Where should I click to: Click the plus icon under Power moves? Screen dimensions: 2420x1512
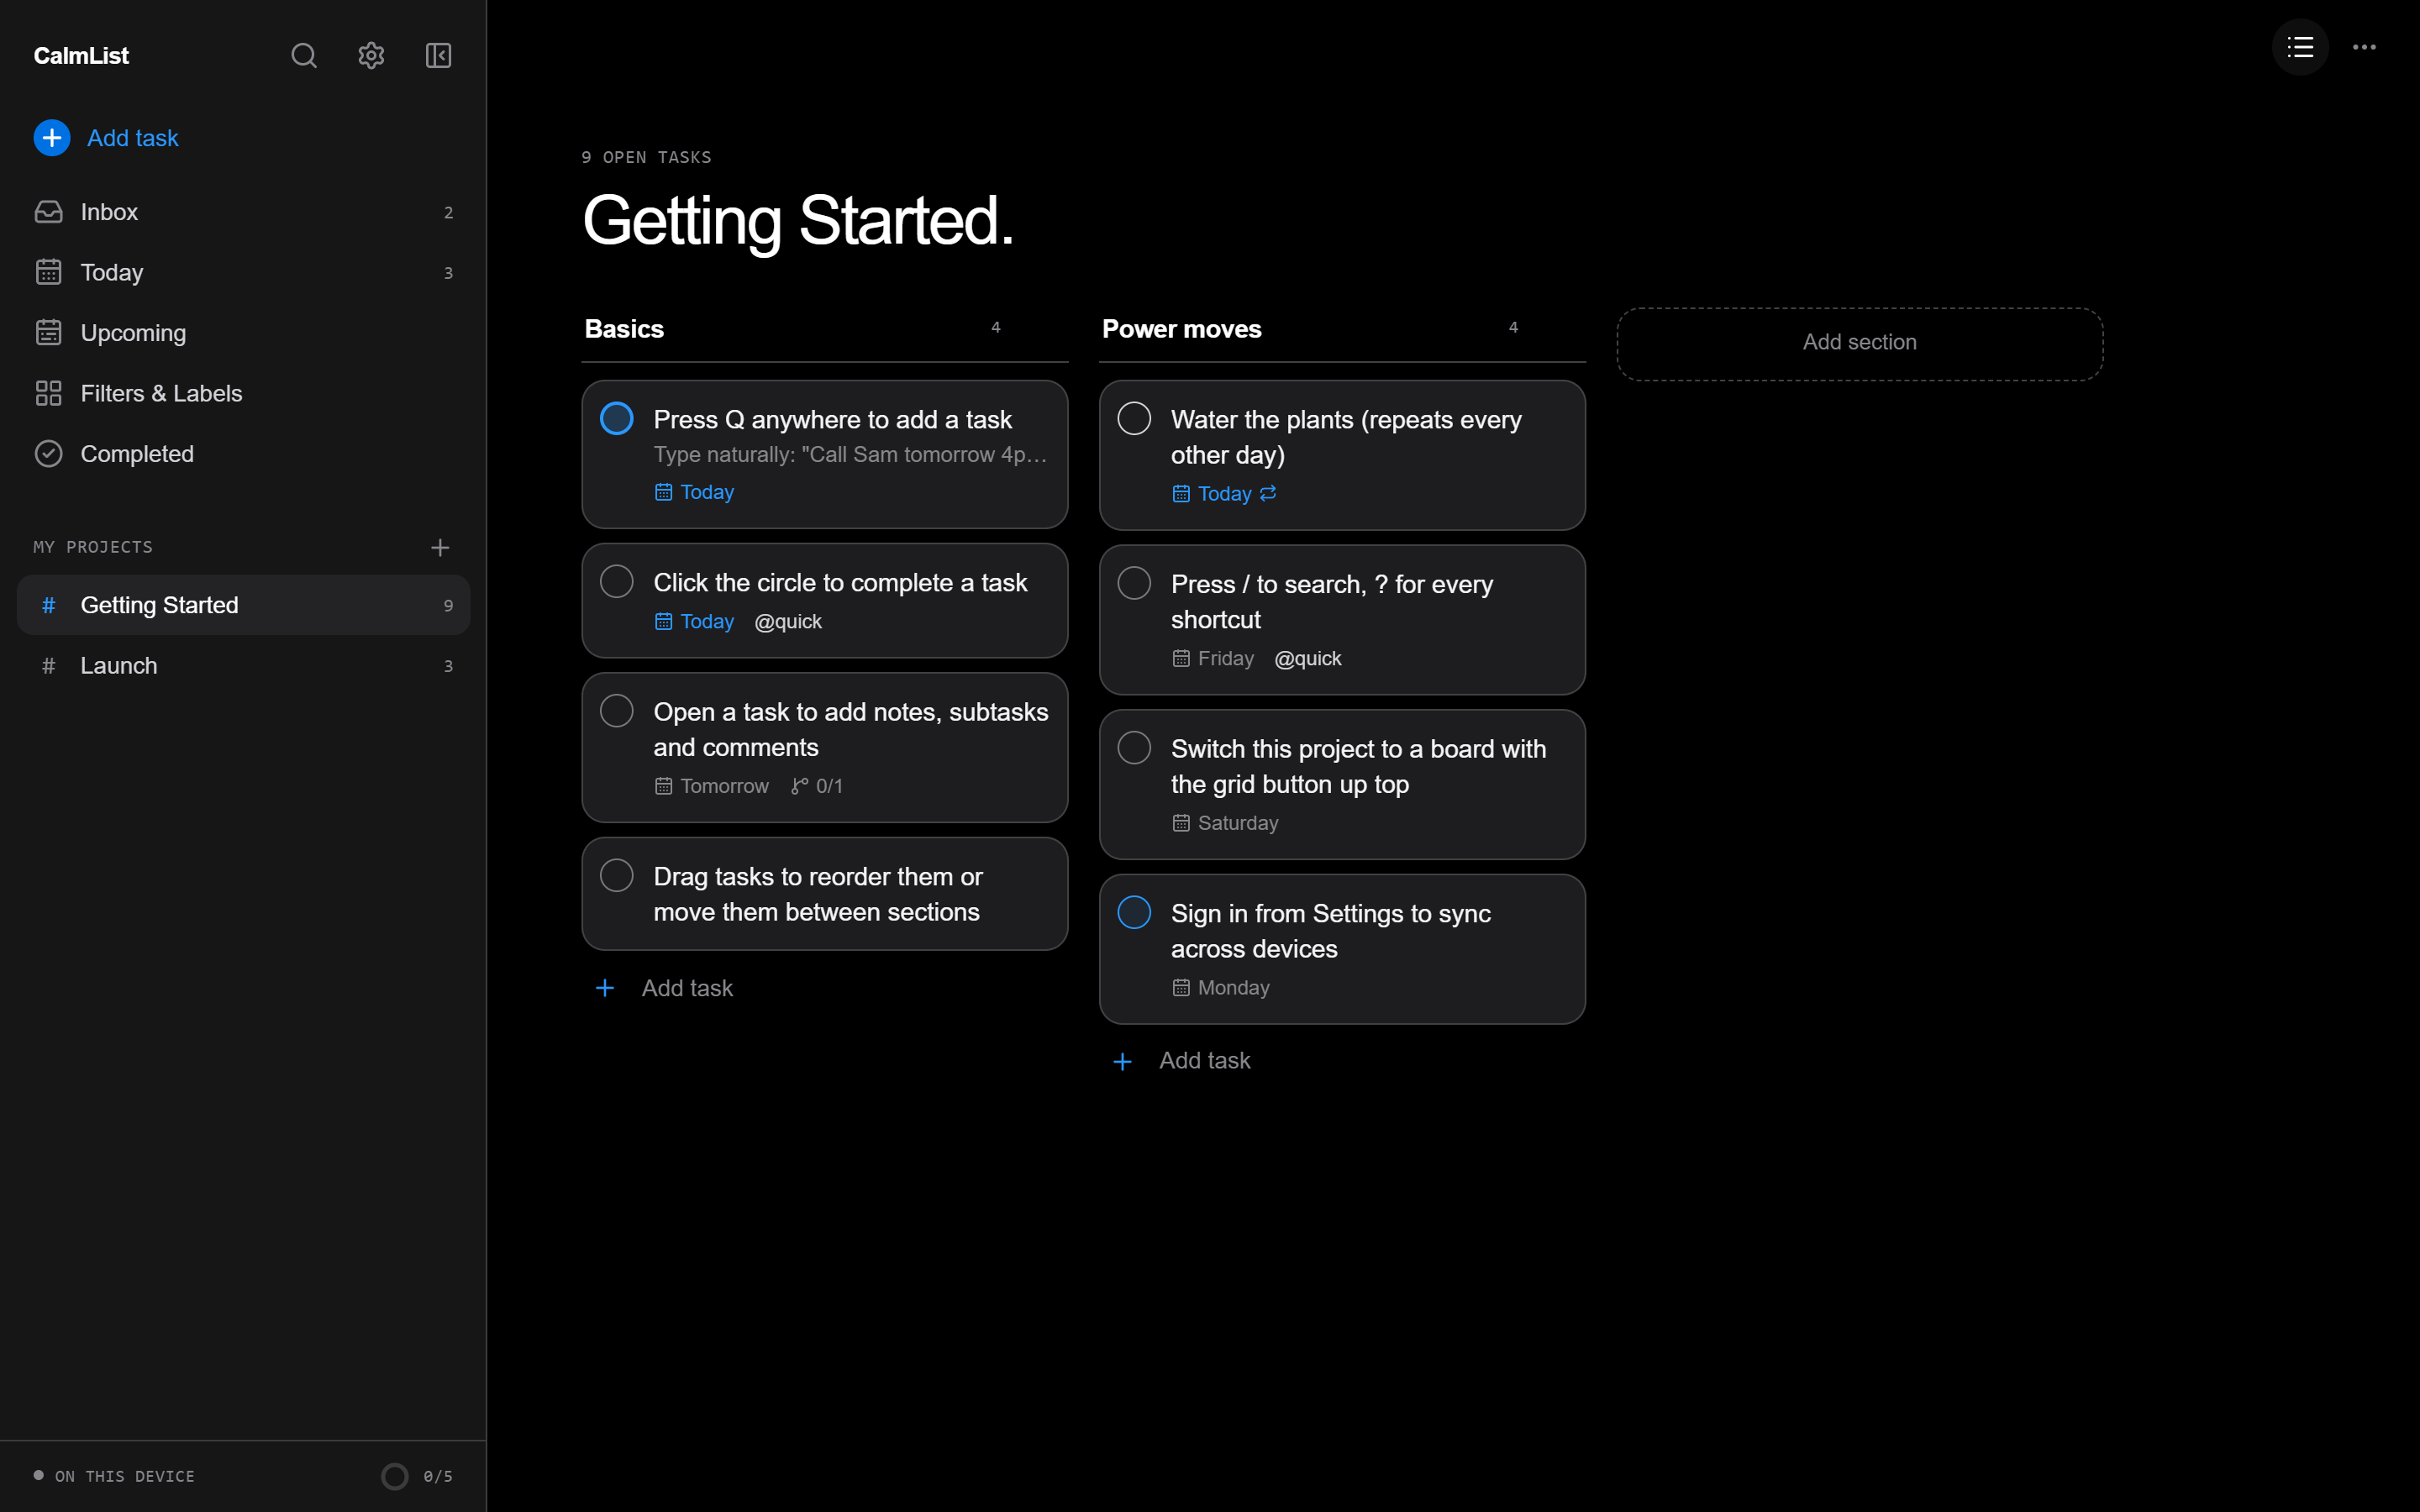tap(1122, 1061)
